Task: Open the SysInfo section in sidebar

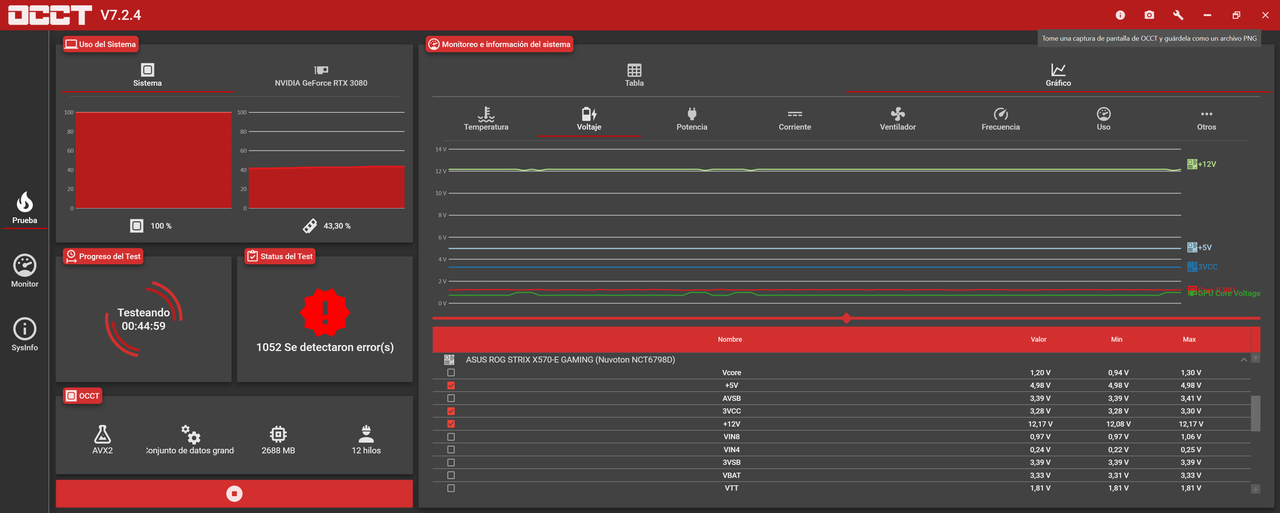Action: [x=25, y=334]
